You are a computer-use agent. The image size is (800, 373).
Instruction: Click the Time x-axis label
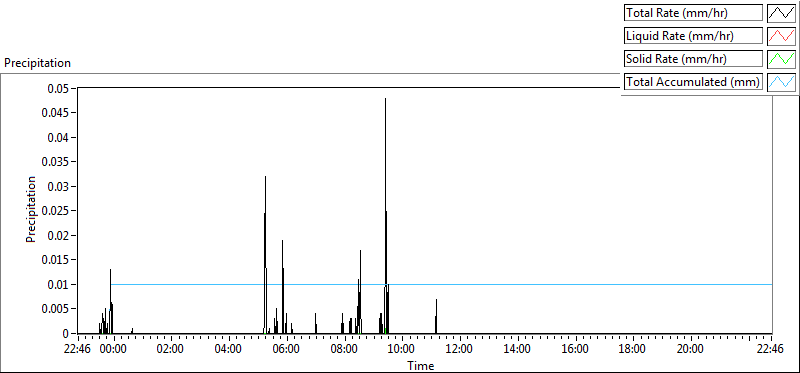pyautogui.click(x=420, y=366)
